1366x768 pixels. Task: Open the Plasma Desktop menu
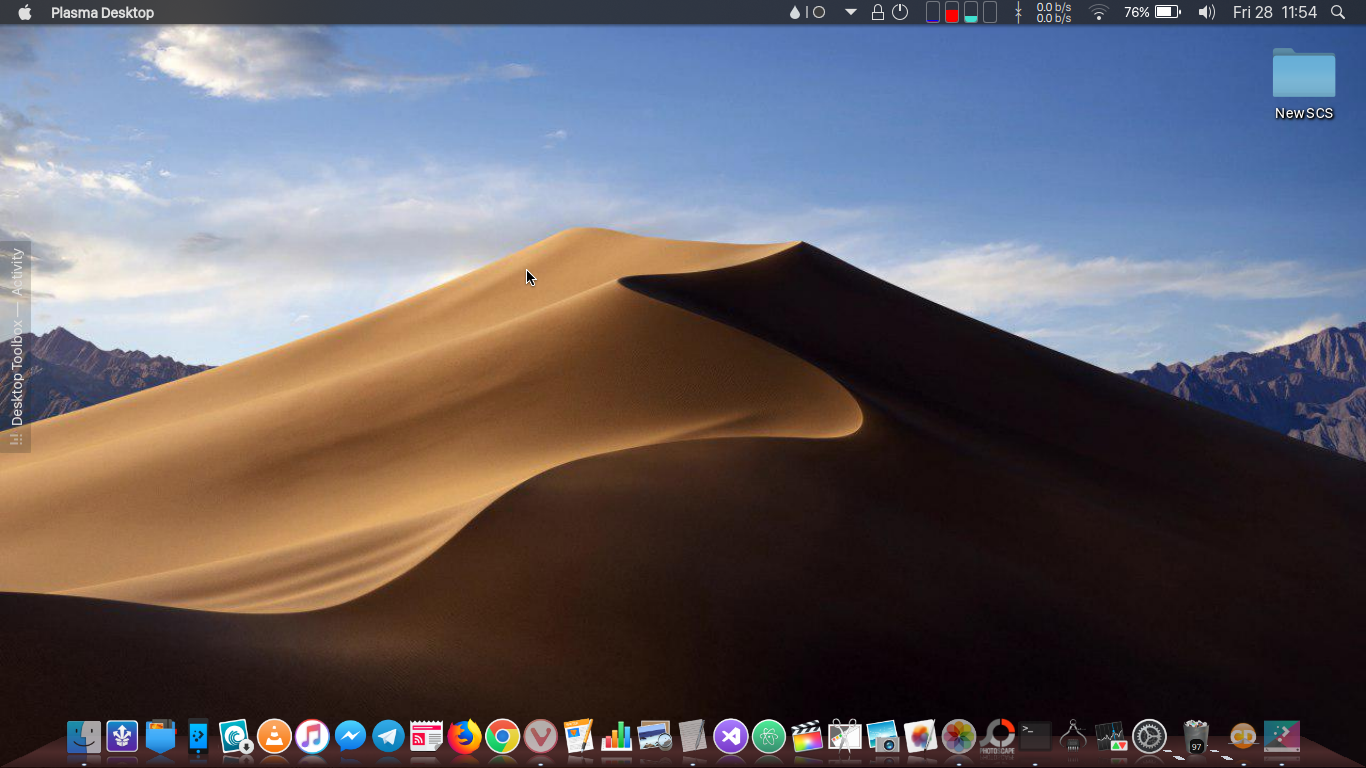click(x=103, y=13)
